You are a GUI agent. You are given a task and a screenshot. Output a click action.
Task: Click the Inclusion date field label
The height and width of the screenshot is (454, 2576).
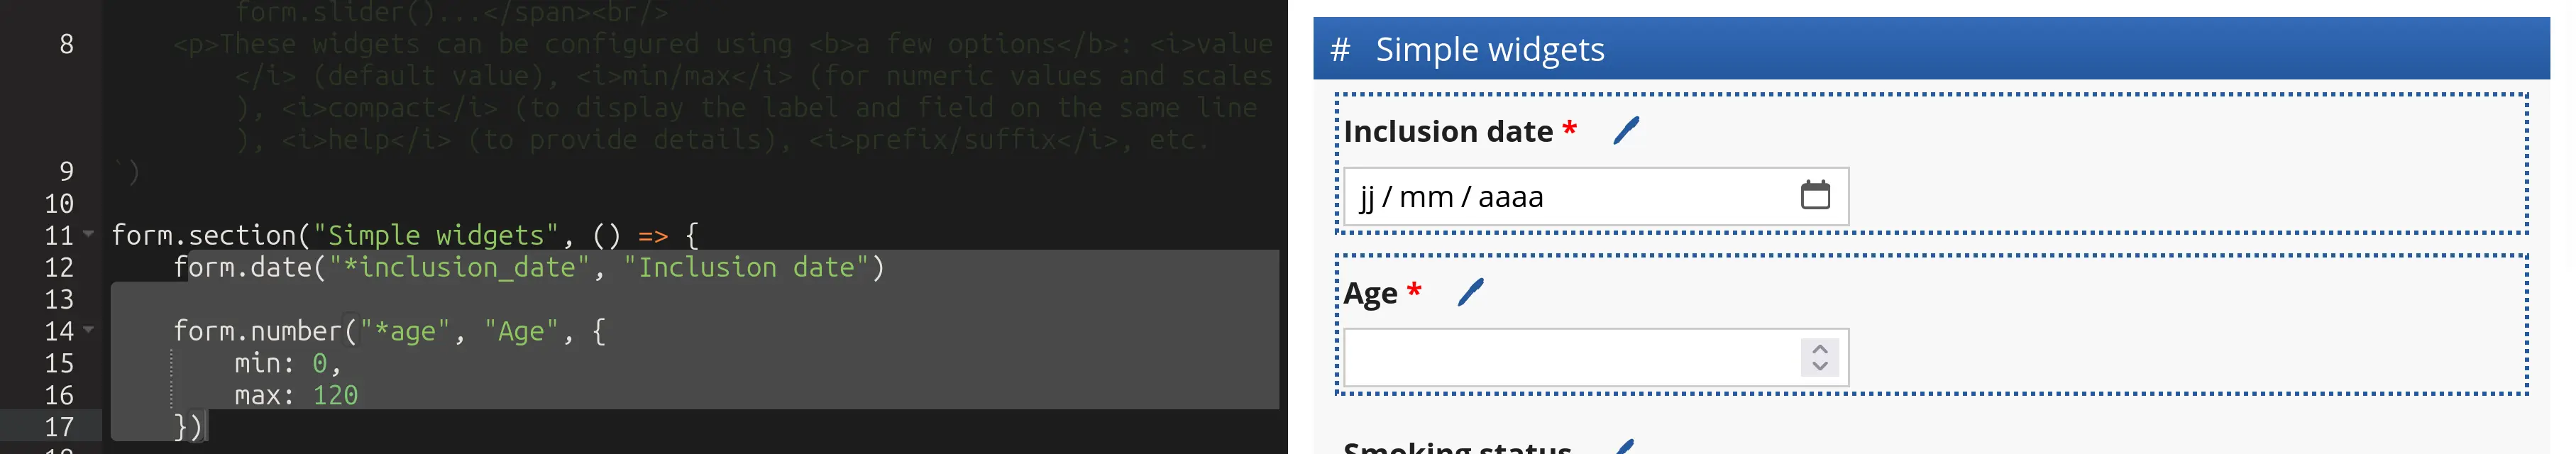click(x=1447, y=131)
